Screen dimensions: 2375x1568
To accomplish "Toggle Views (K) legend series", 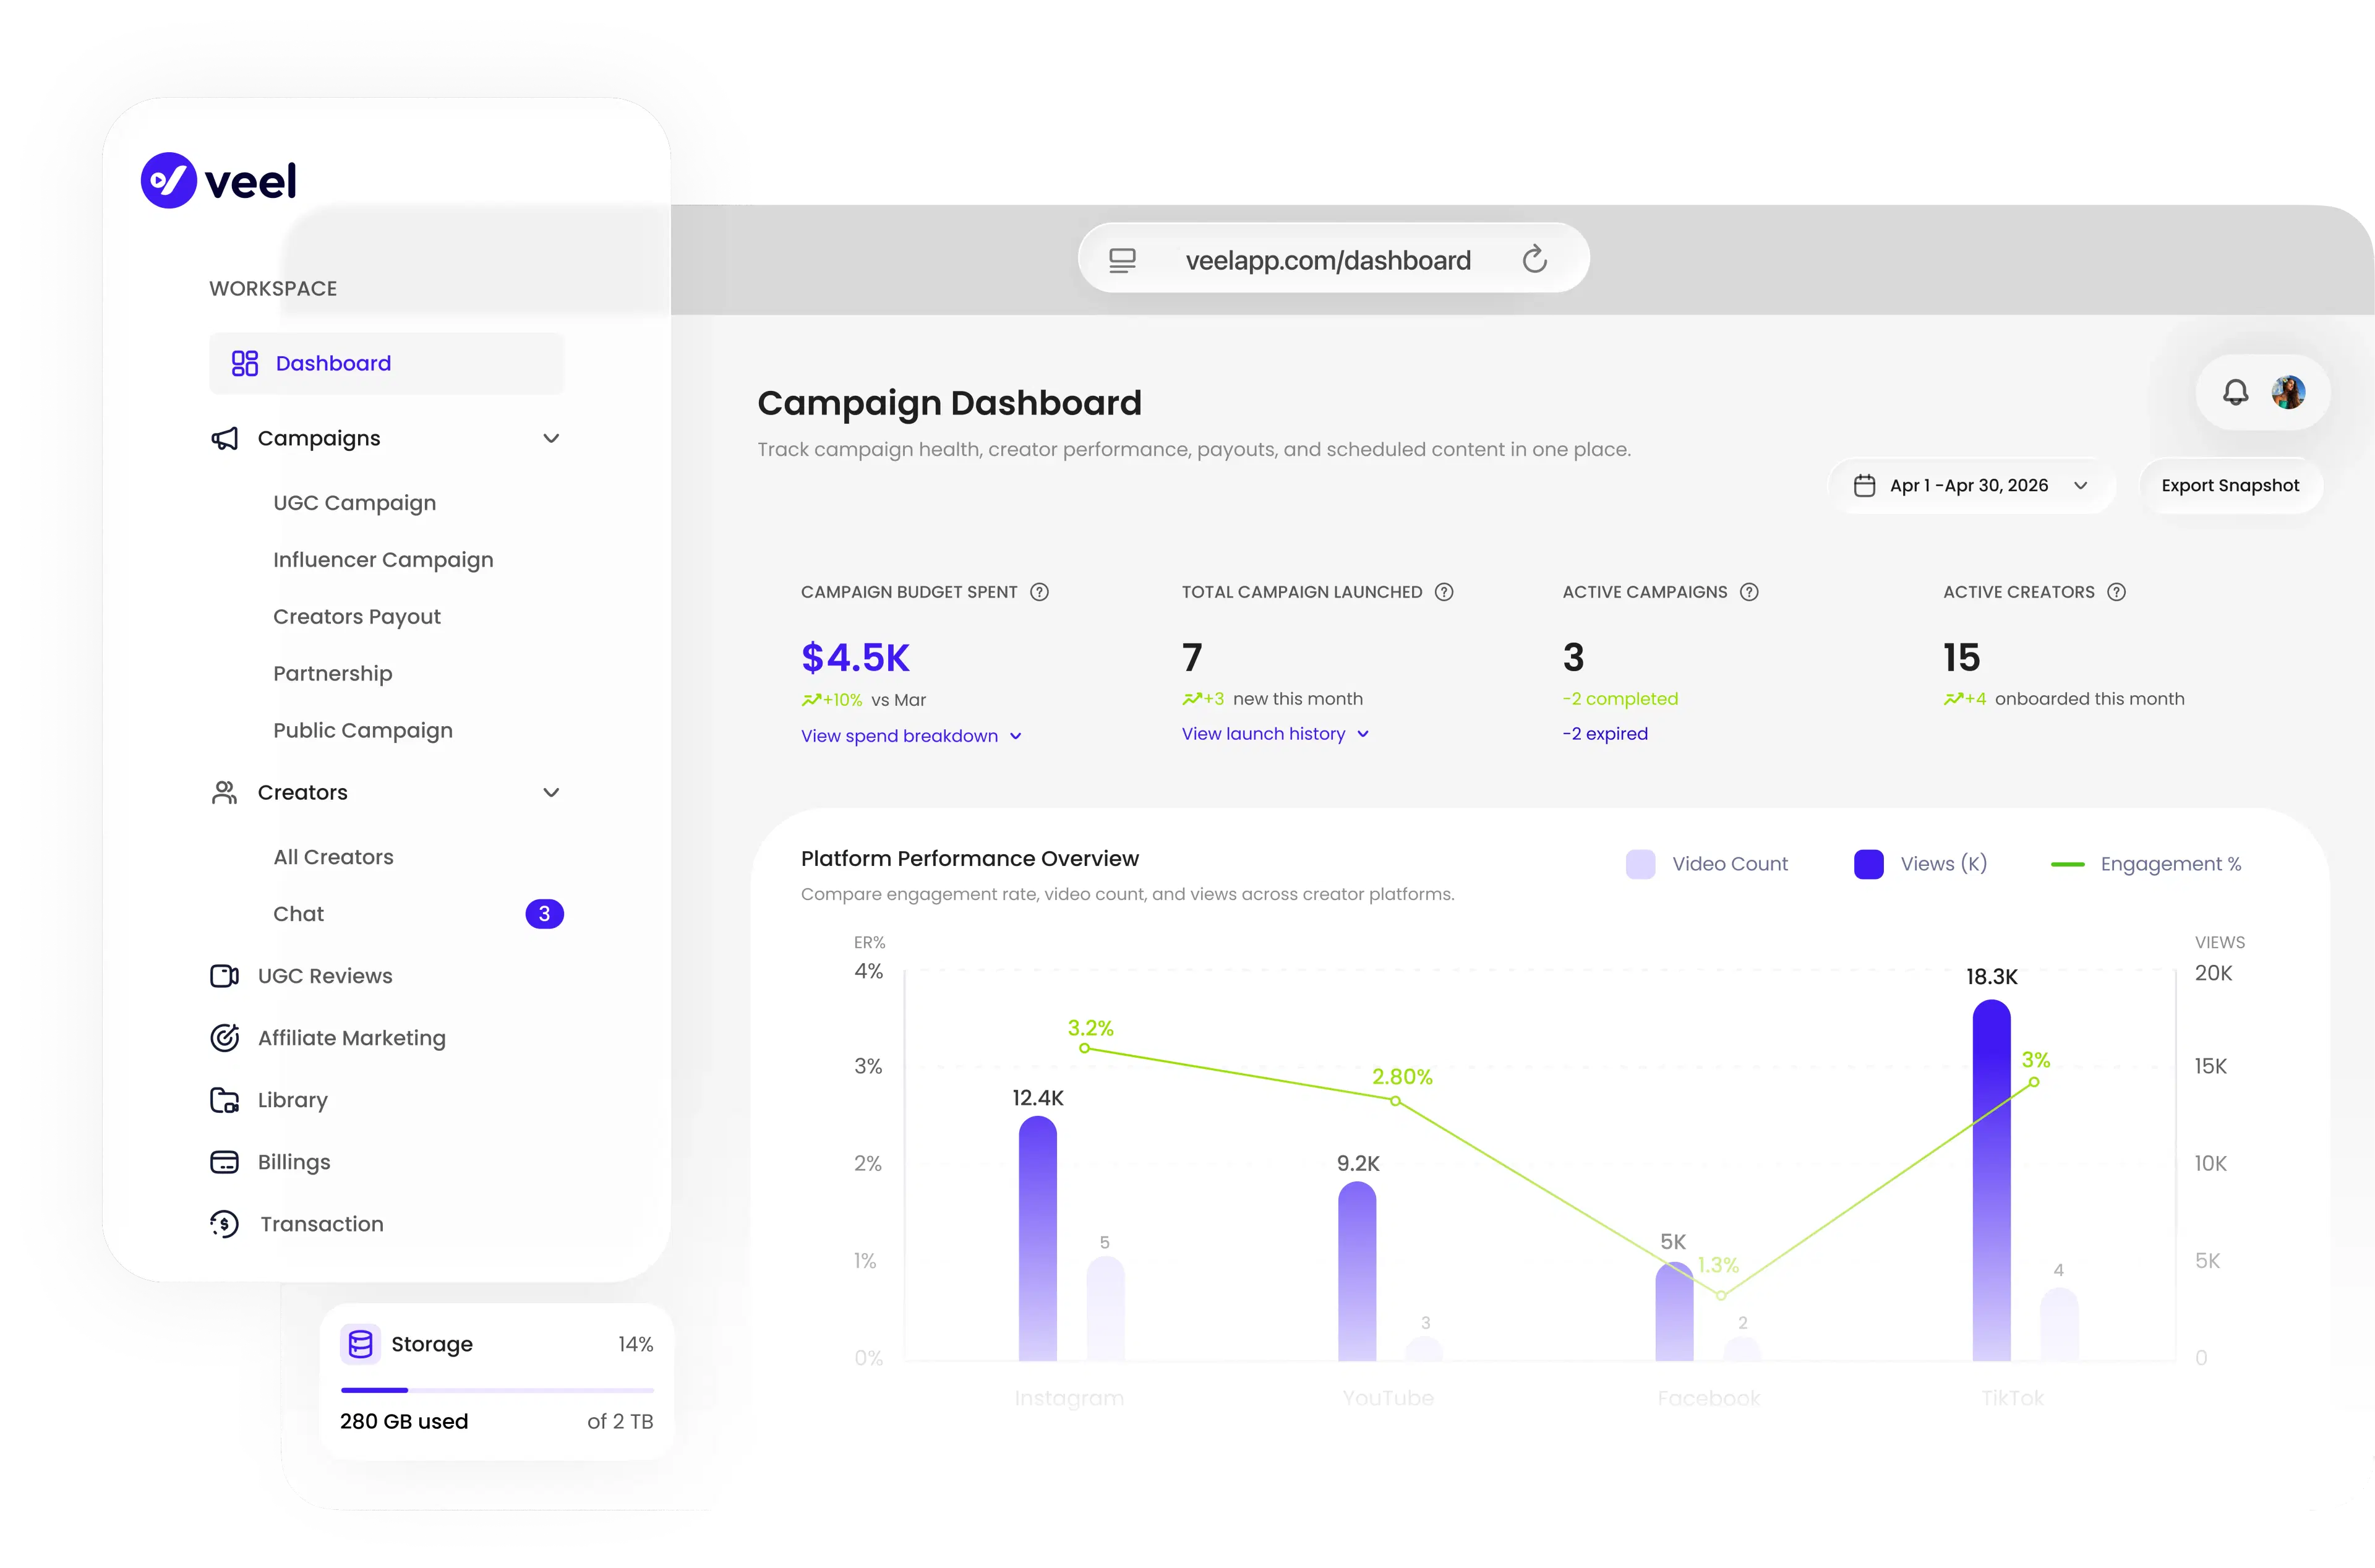I will [x=1920, y=864].
